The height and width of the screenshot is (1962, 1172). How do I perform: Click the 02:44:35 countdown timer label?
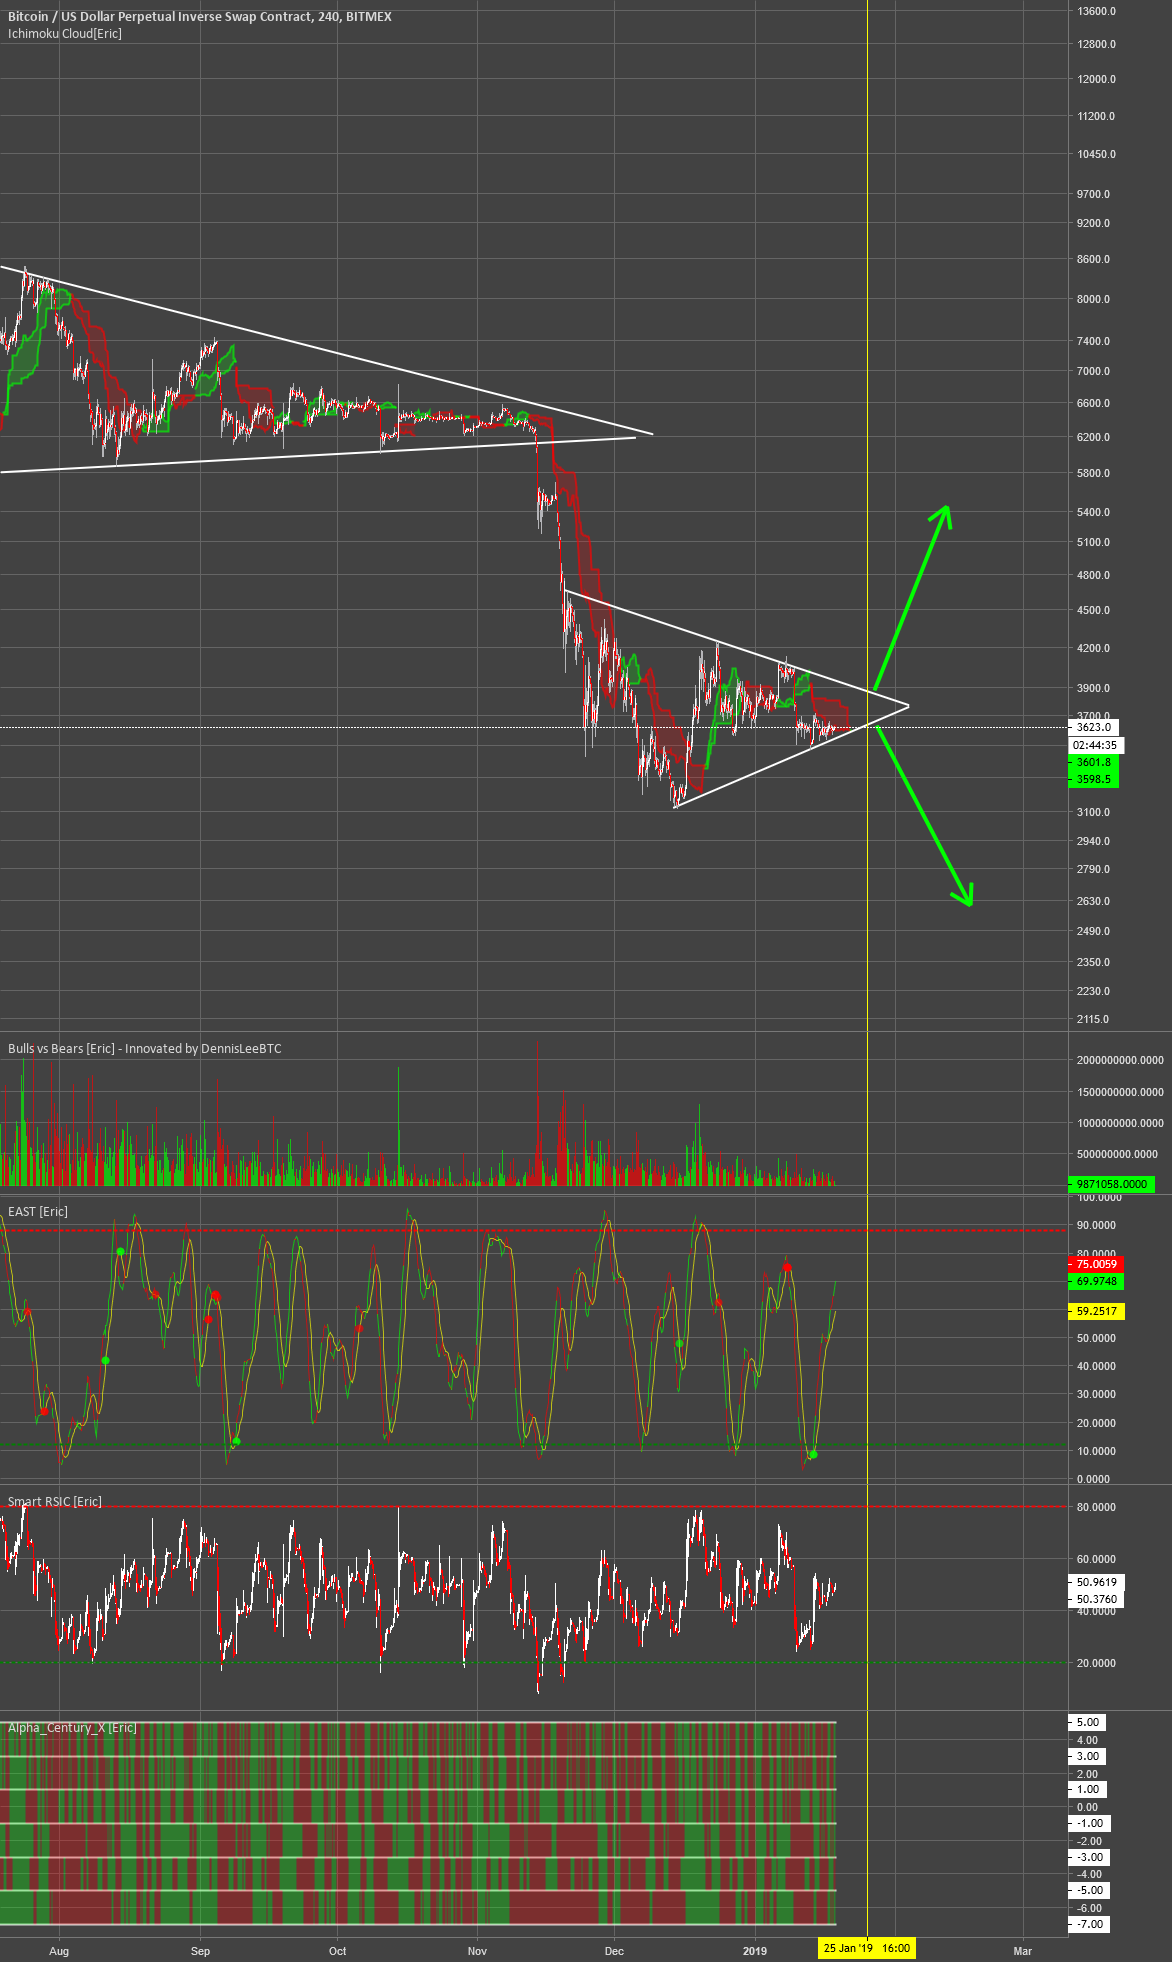point(1096,745)
